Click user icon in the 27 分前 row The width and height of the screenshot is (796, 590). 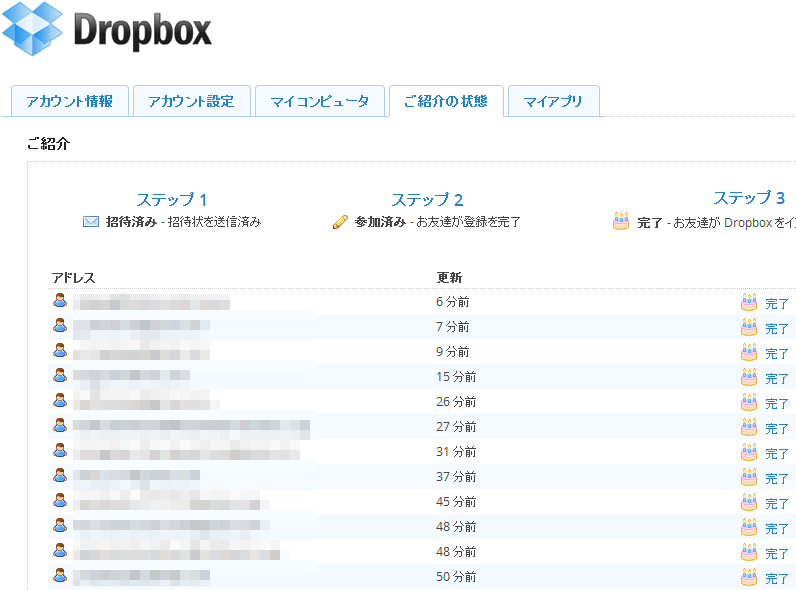(x=60, y=425)
